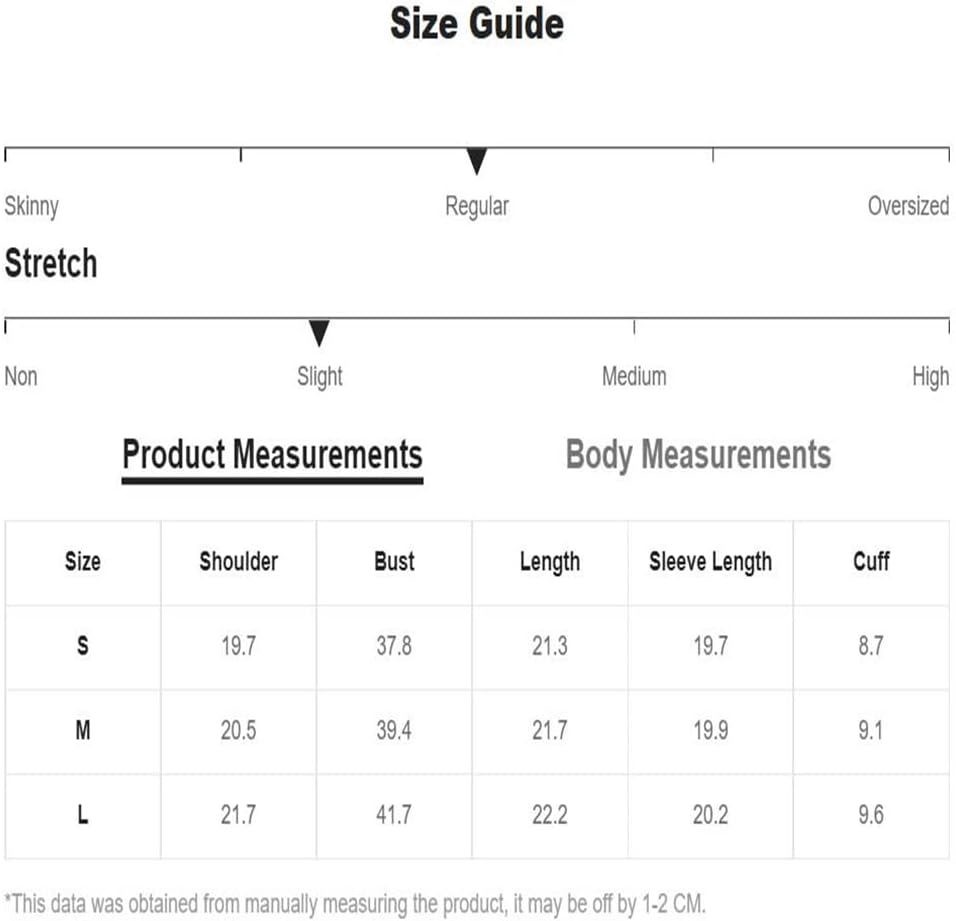Image resolution: width=956 pixels, height=921 pixels.
Task: Switch to the Product Measurements tab
Action: [x=272, y=455]
